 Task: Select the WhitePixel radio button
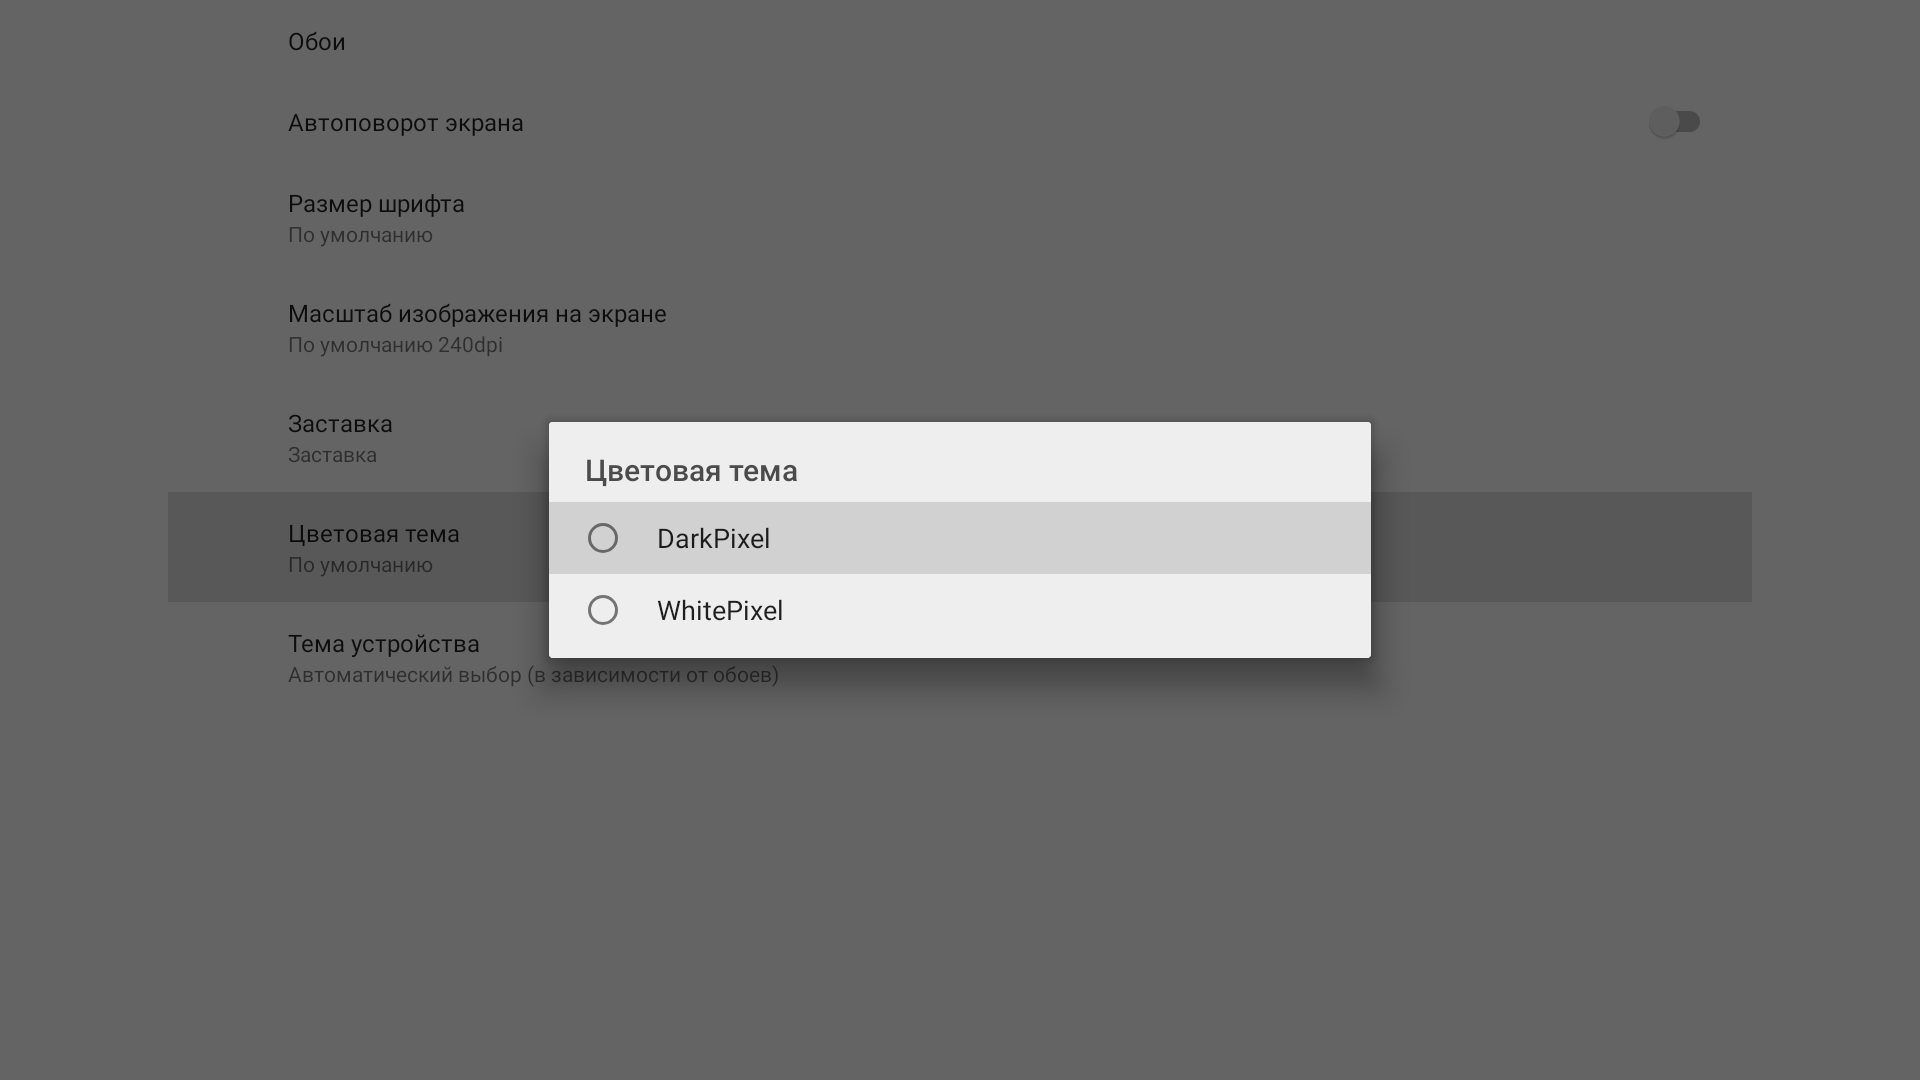click(x=602, y=610)
